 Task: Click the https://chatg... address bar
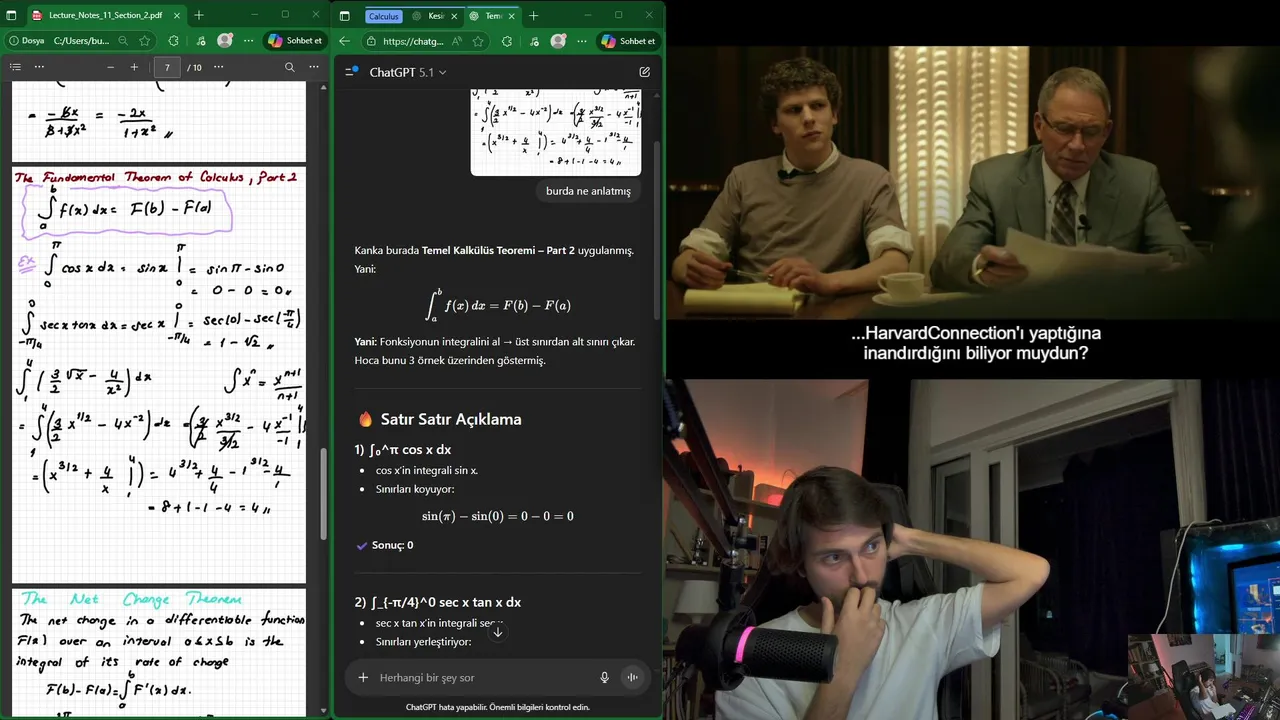412,41
